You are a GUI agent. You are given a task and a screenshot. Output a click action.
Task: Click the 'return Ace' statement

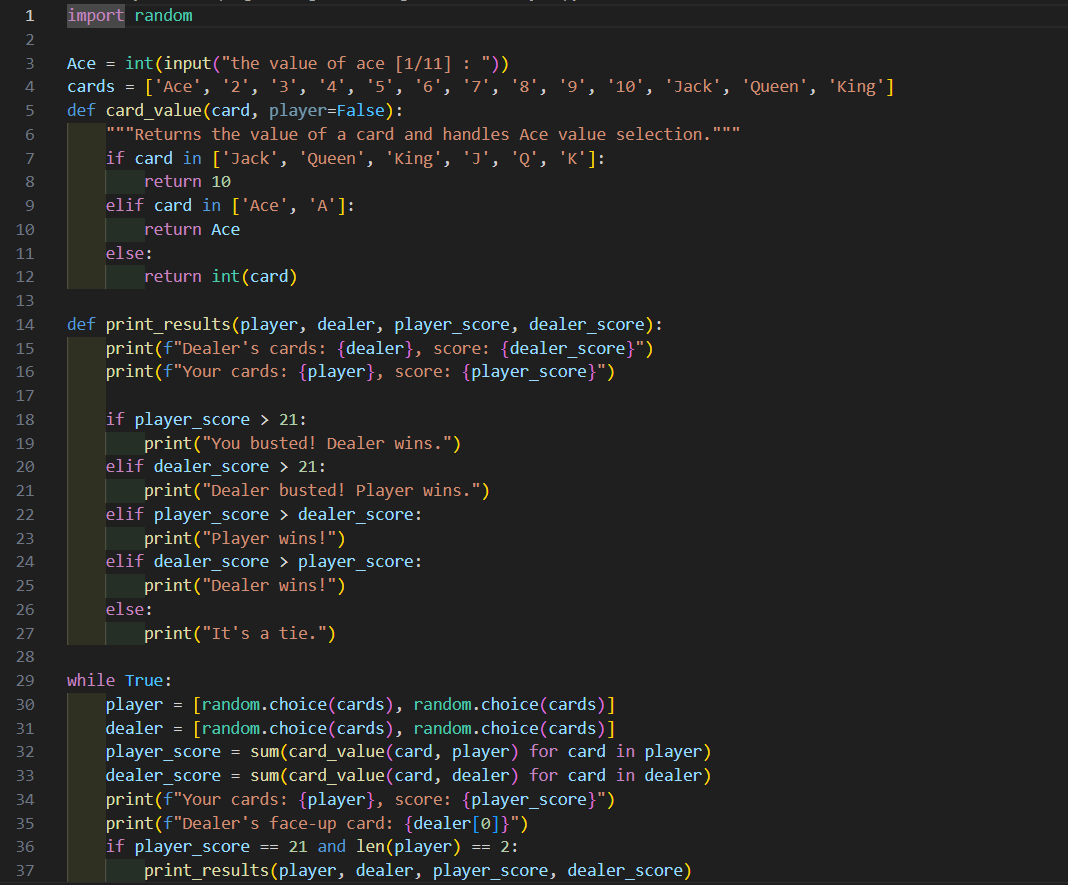point(191,229)
